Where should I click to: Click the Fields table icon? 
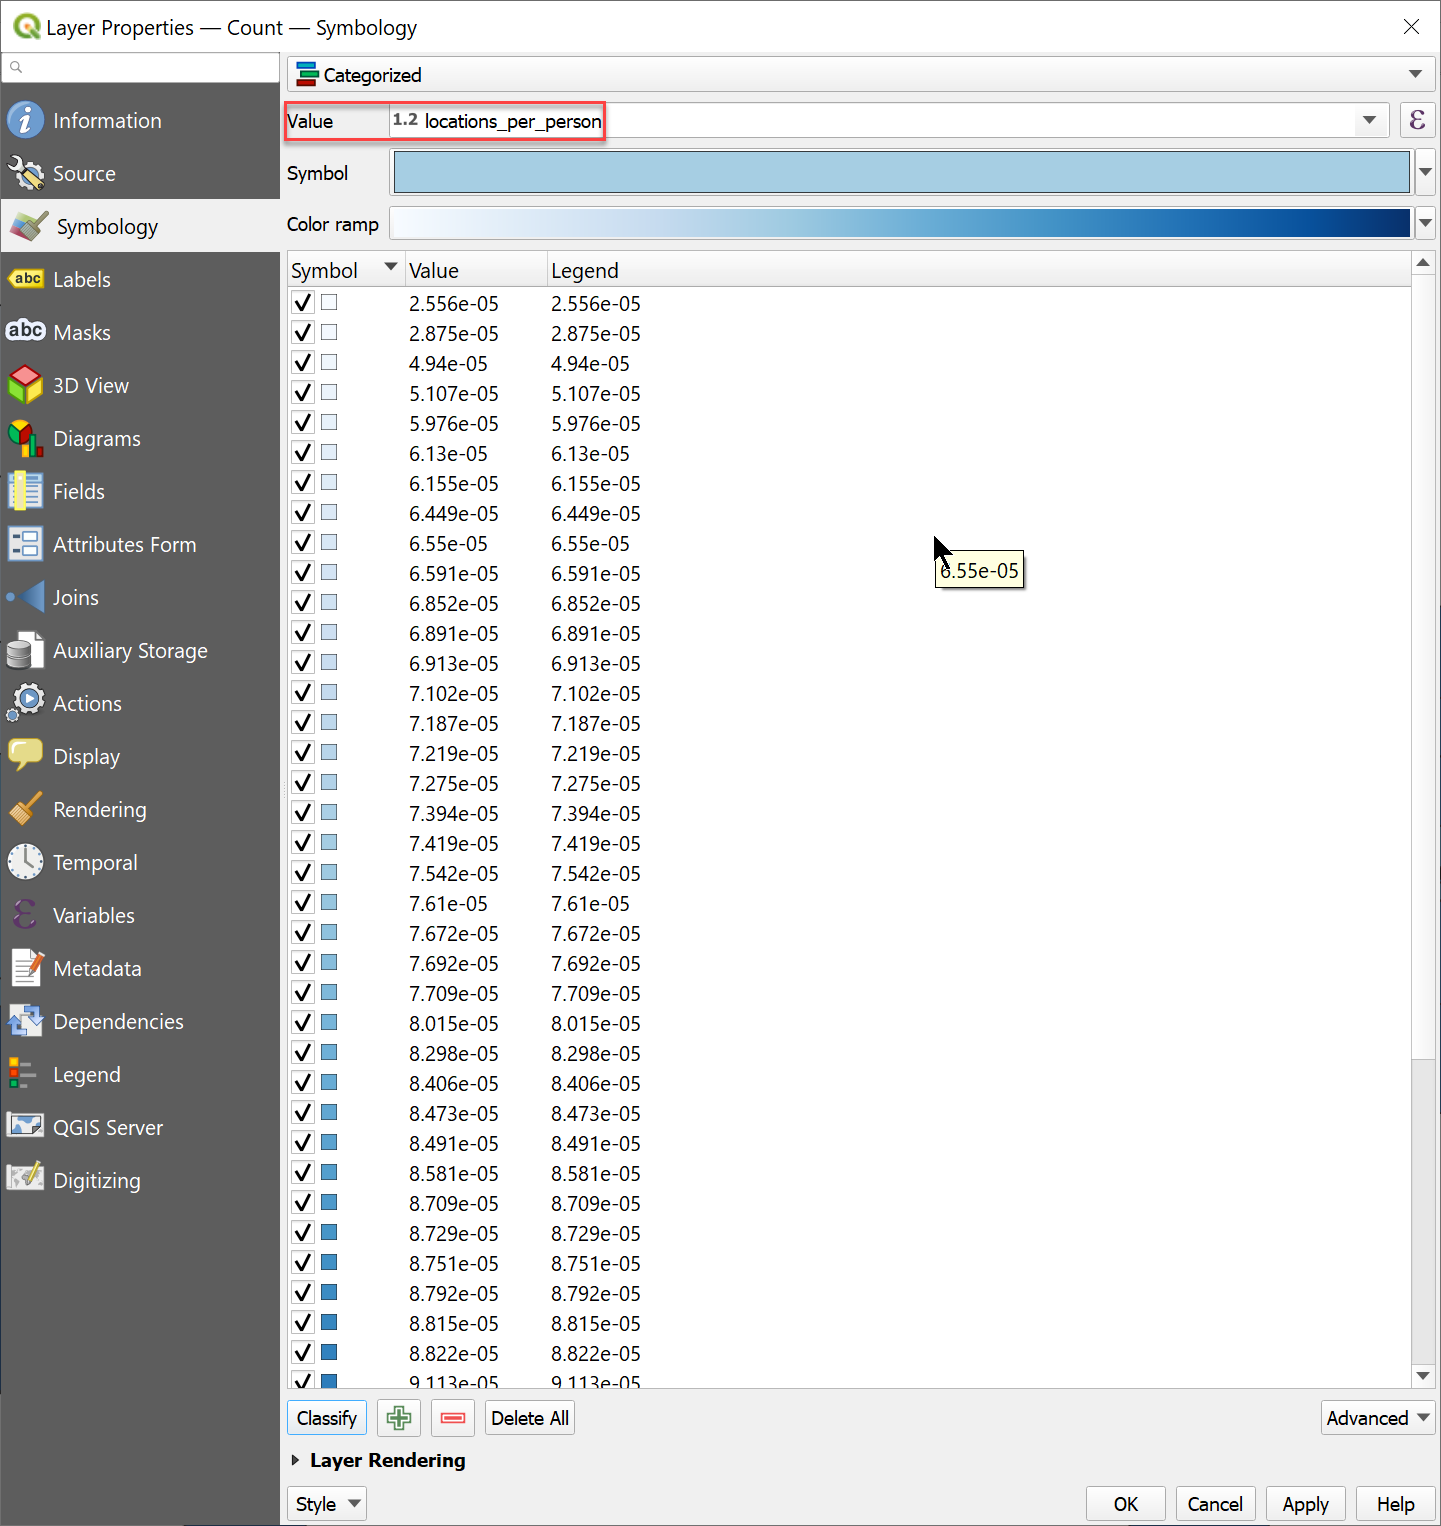[x=26, y=491]
